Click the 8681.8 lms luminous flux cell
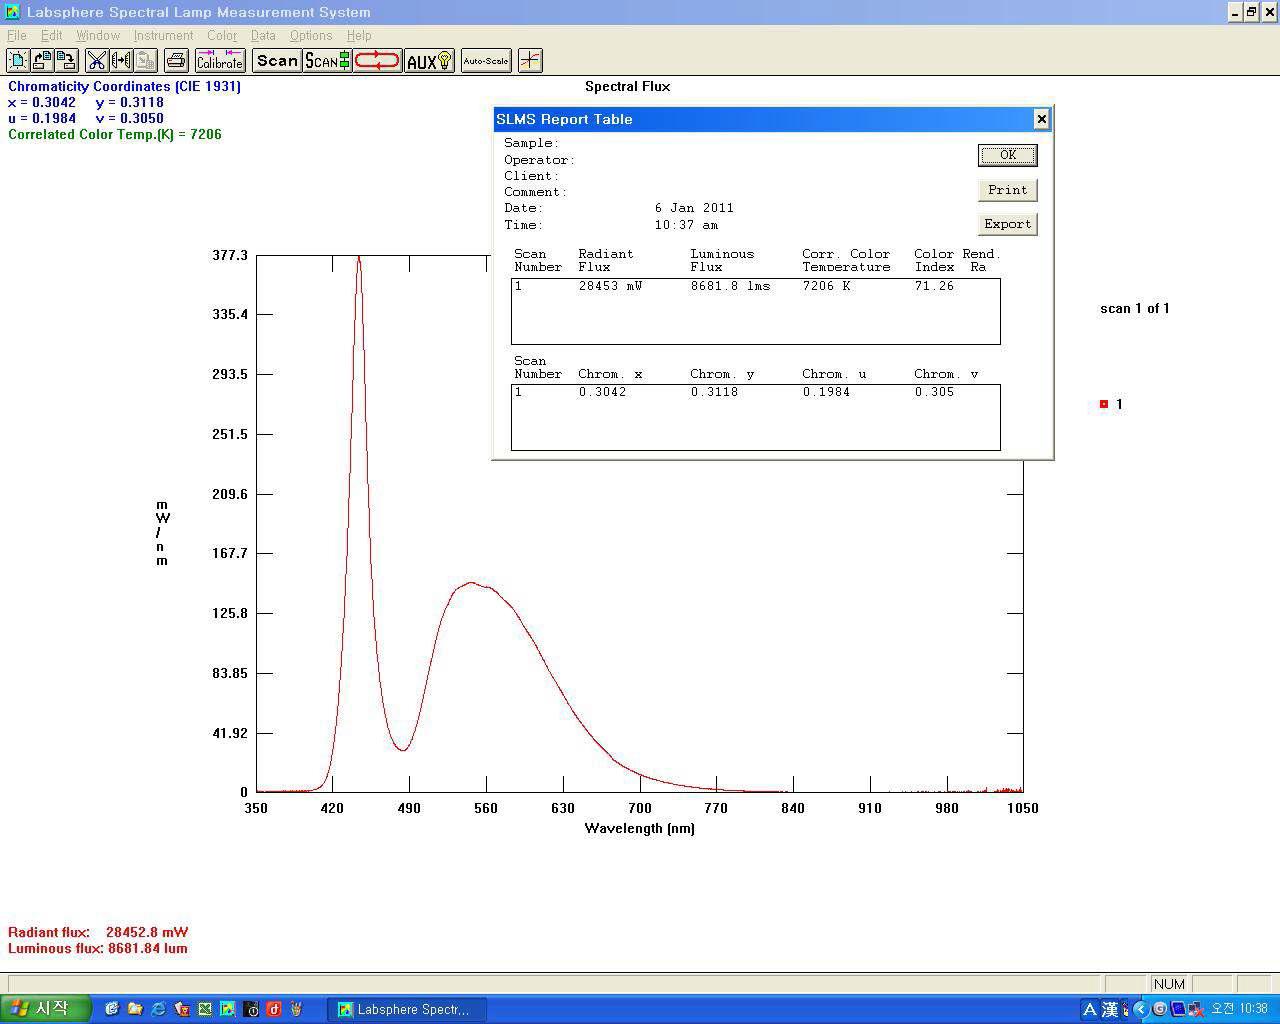The image size is (1280, 1024). (730, 286)
